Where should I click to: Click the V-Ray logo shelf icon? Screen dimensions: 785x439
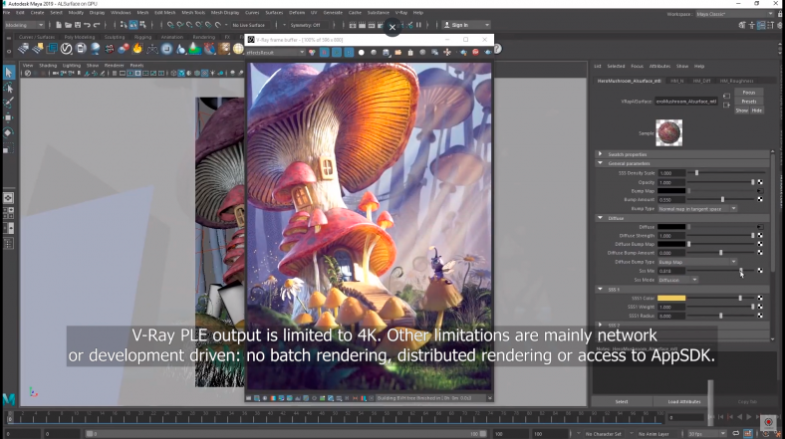66,49
